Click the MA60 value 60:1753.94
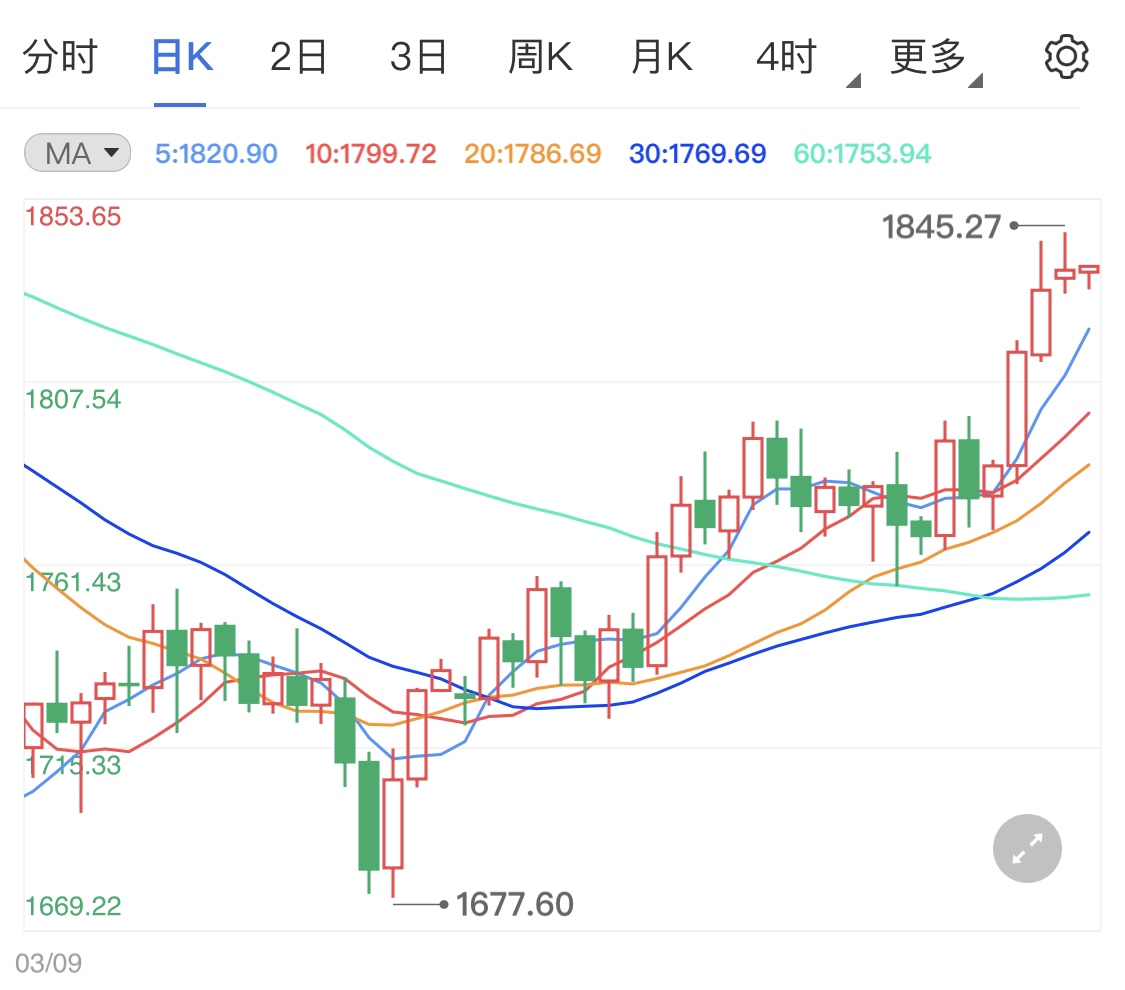The height and width of the screenshot is (990, 1125). [x=862, y=154]
